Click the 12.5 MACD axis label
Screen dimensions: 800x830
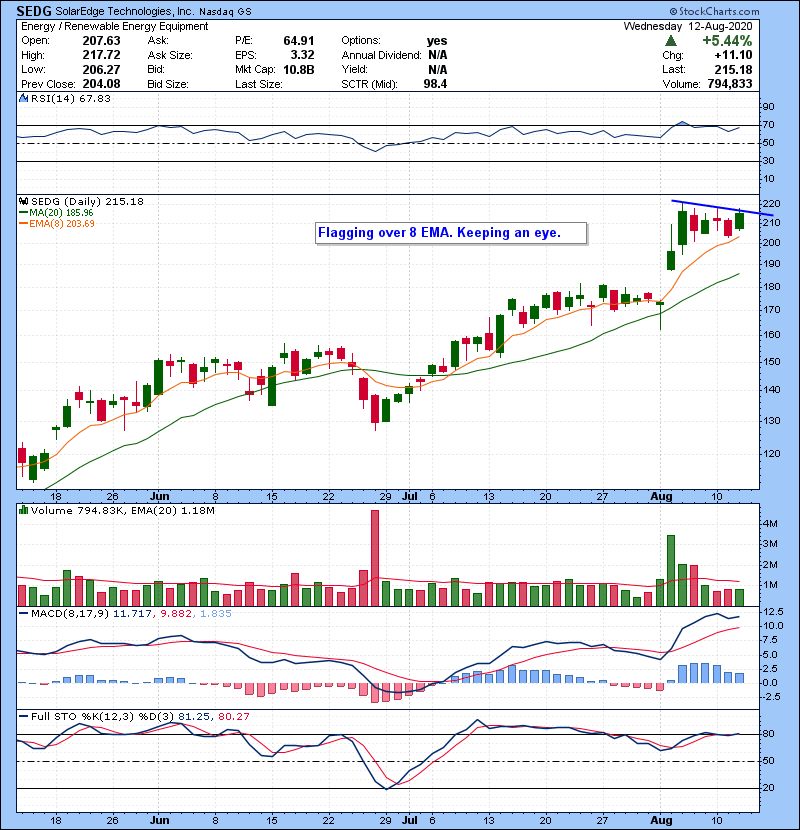(773, 611)
